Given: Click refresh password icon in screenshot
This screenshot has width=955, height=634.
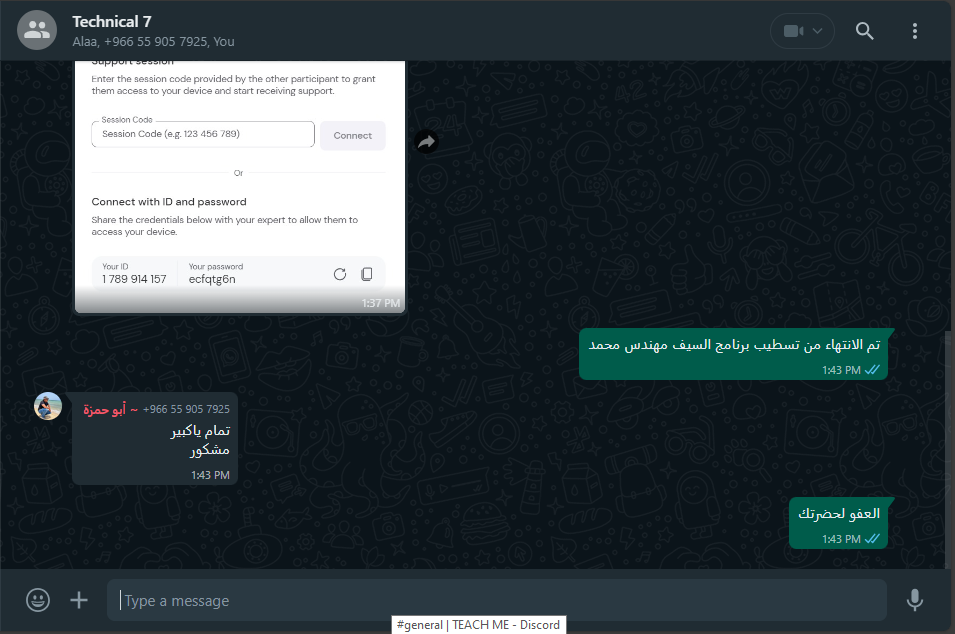Looking at the screenshot, I should (x=340, y=274).
